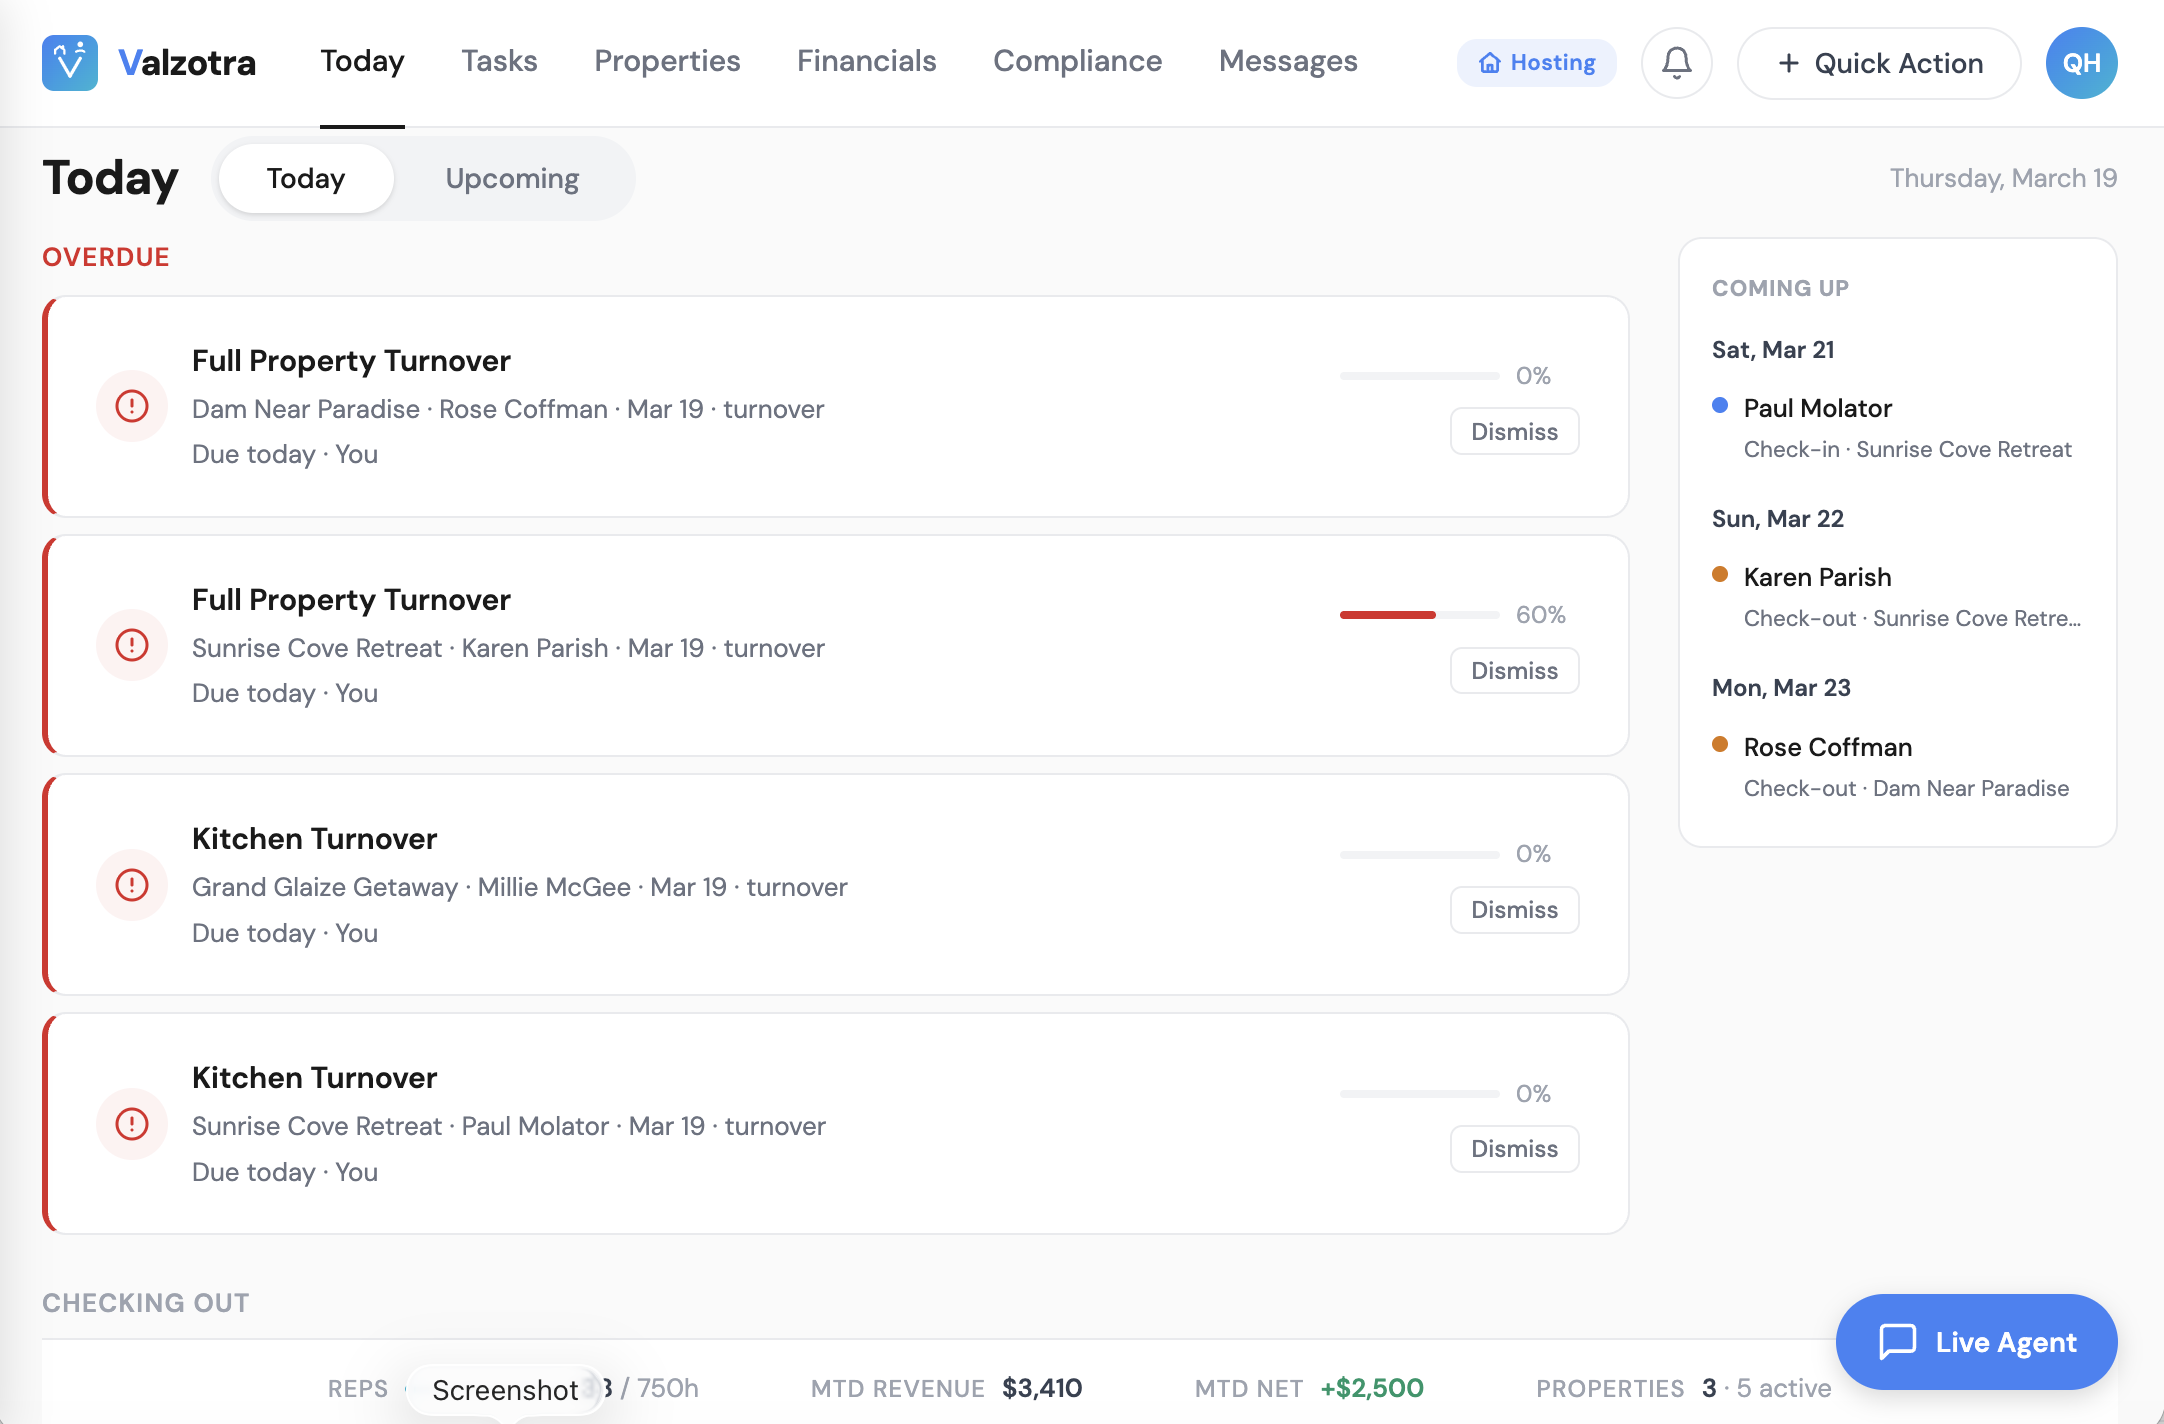Switch to the Upcoming view
Viewport: 2164px width, 1424px height.
511,178
